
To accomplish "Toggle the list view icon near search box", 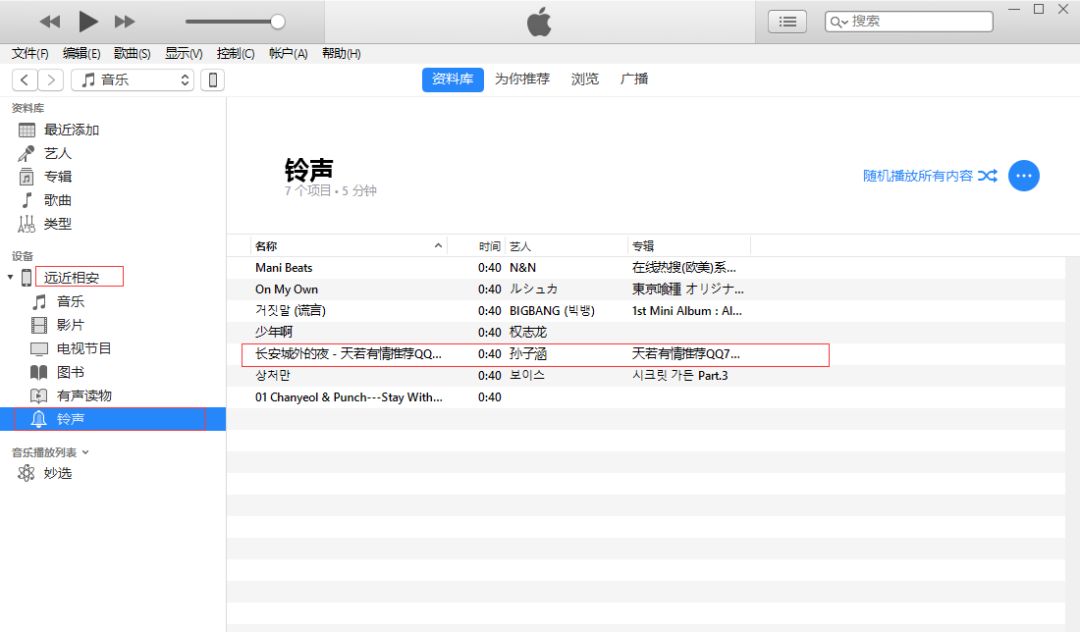I will 786,20.
